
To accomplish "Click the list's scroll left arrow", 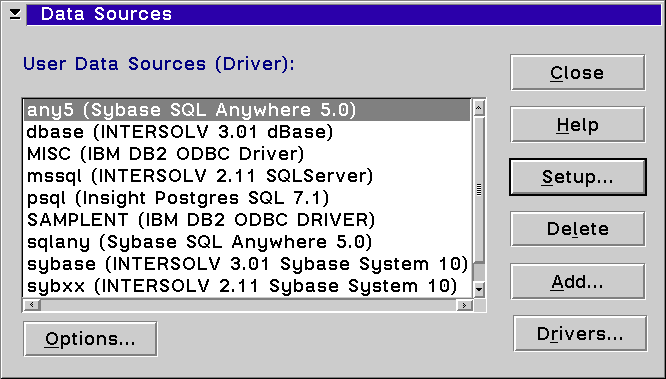I will tap(32, 305).
